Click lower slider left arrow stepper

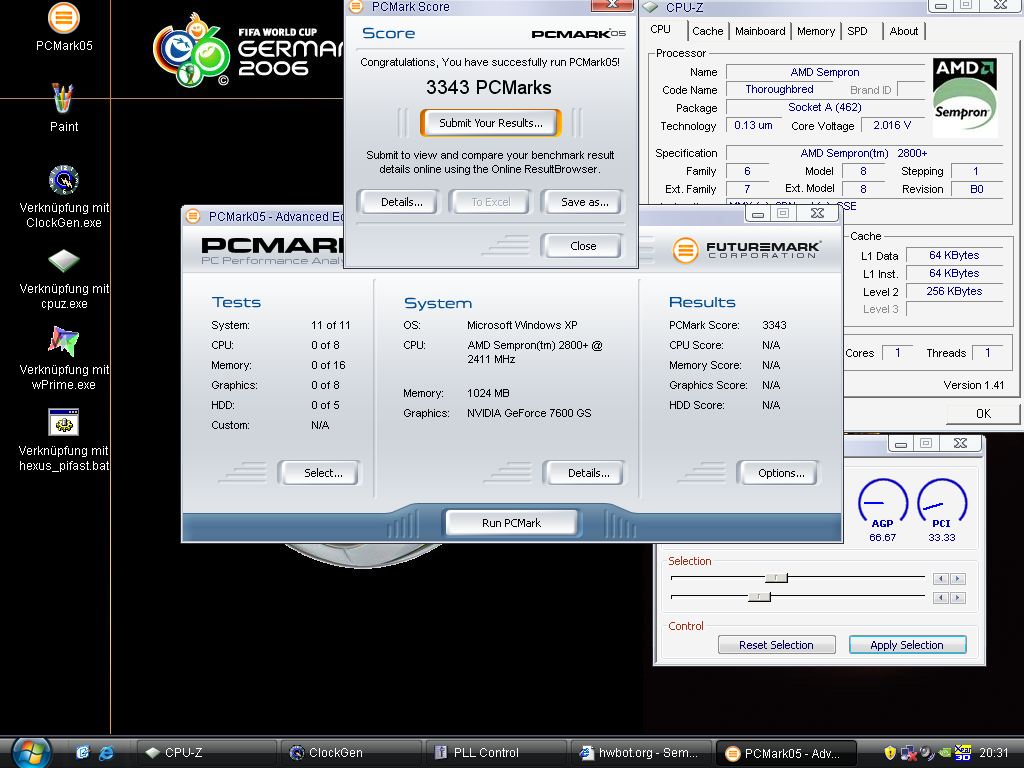940,598
